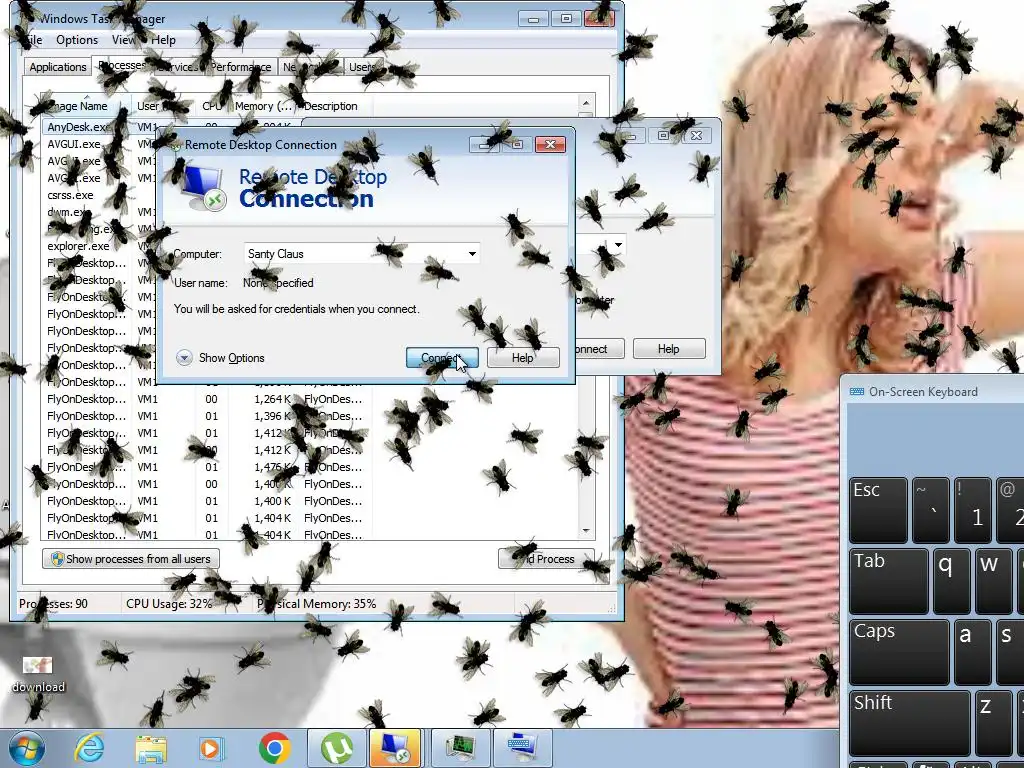Launch Google Chrome from the taskbar

(x=274, y=748)
